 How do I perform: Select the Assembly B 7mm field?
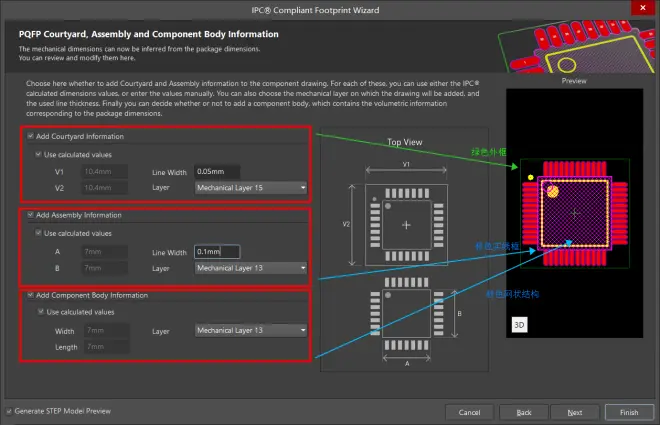point(104,268)
